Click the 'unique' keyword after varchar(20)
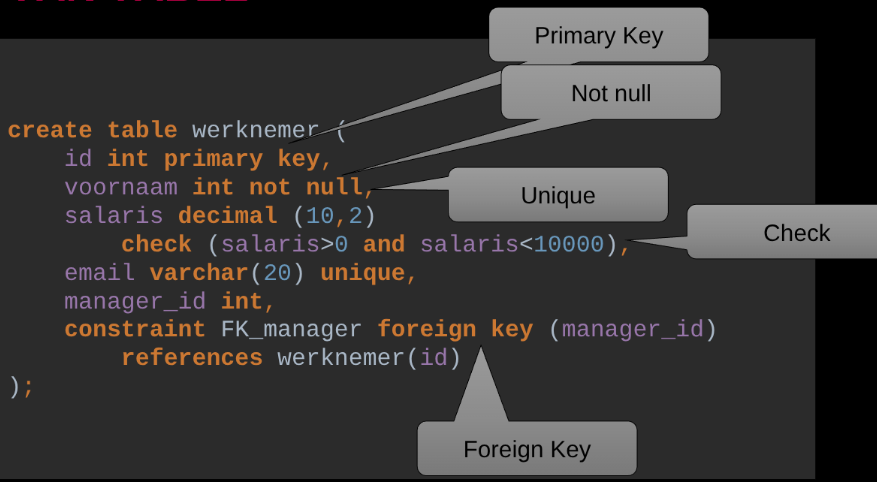Image resolution: width=877 pixels, height=482 pixels. tap(362, 272)
